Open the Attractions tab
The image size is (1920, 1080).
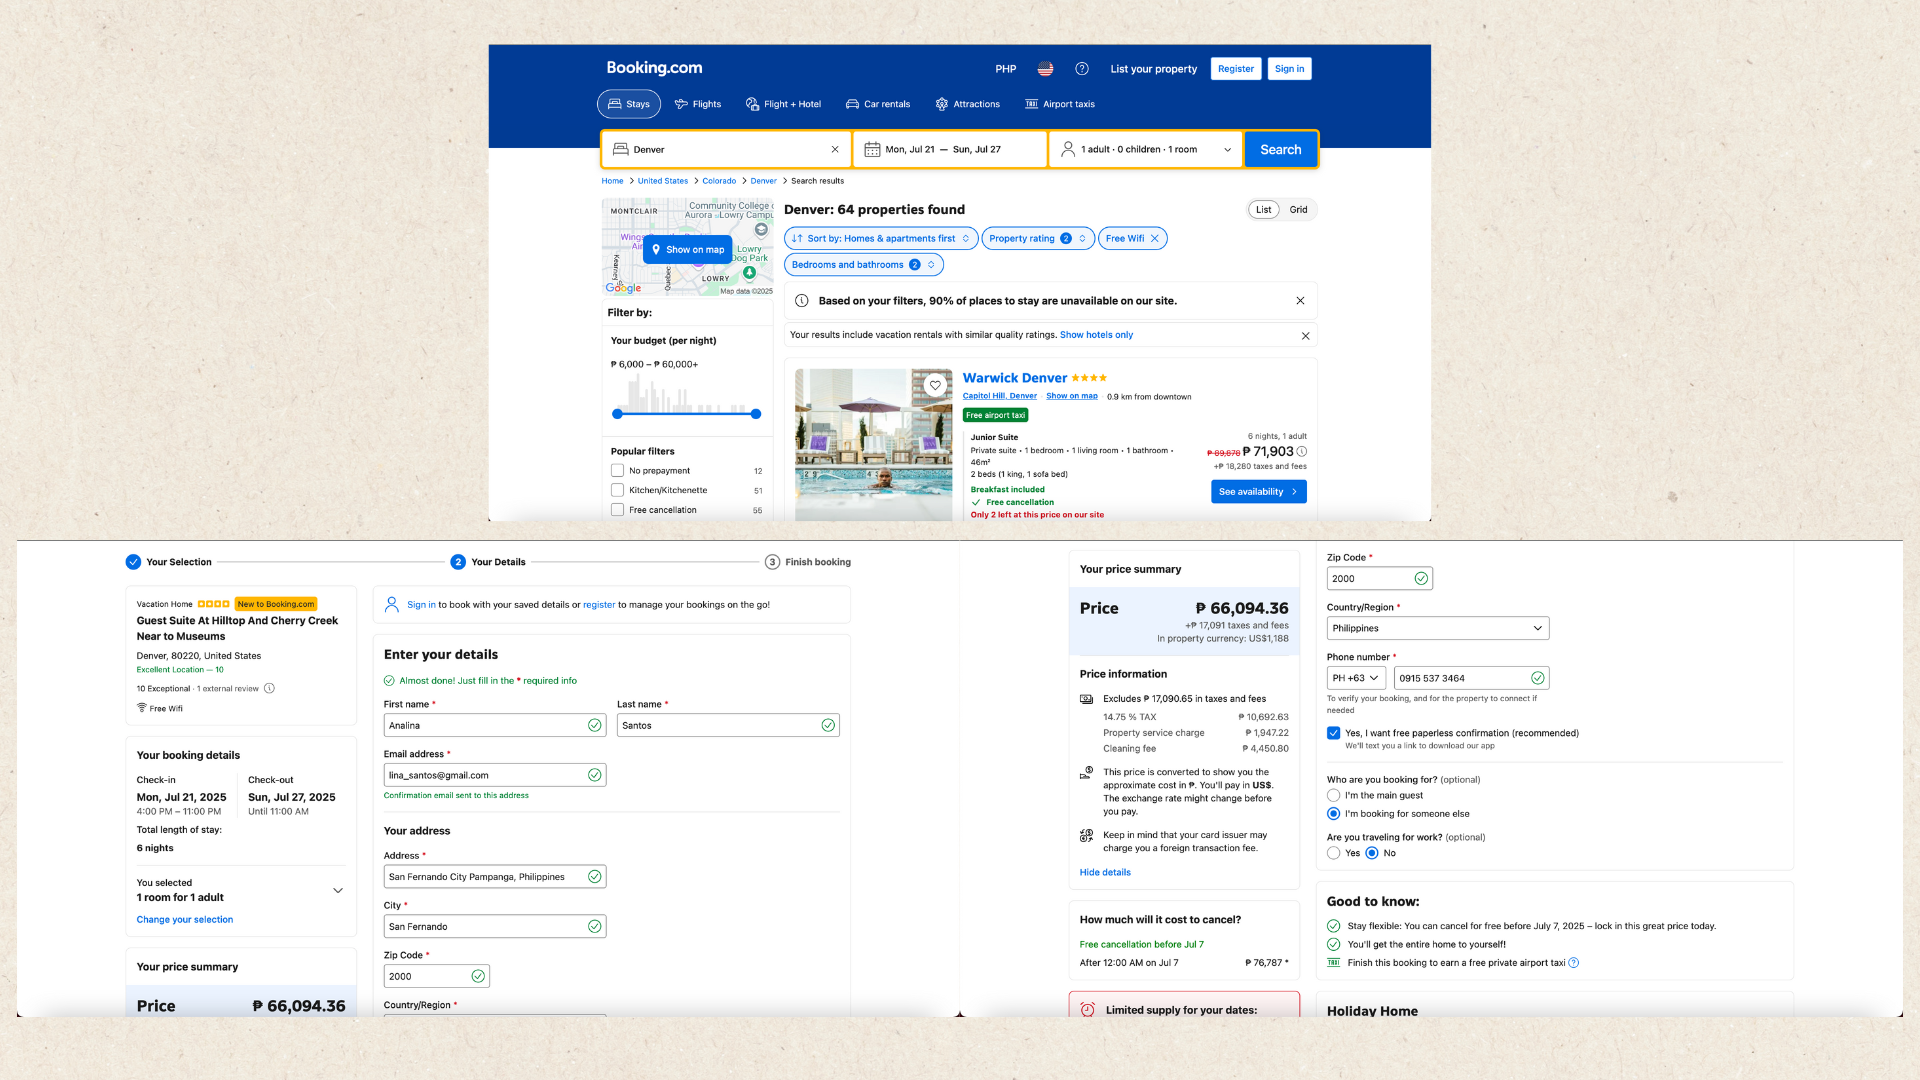point(967,104)
